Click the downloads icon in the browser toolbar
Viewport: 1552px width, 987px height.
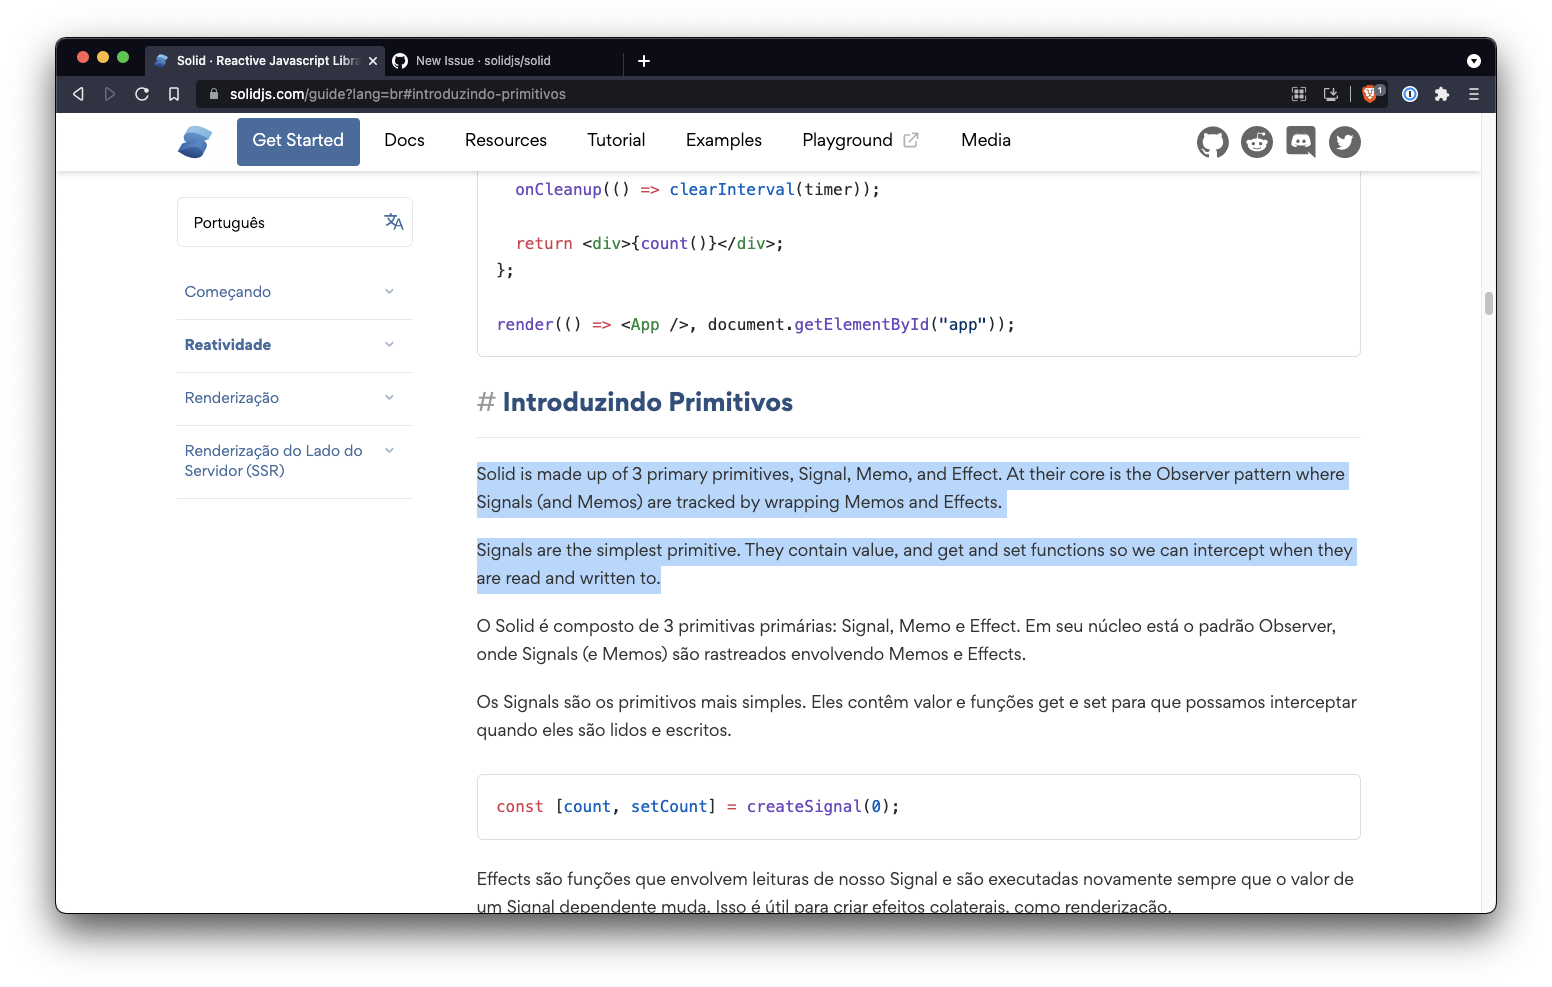pyautogui.click(x=1331, y=94)
